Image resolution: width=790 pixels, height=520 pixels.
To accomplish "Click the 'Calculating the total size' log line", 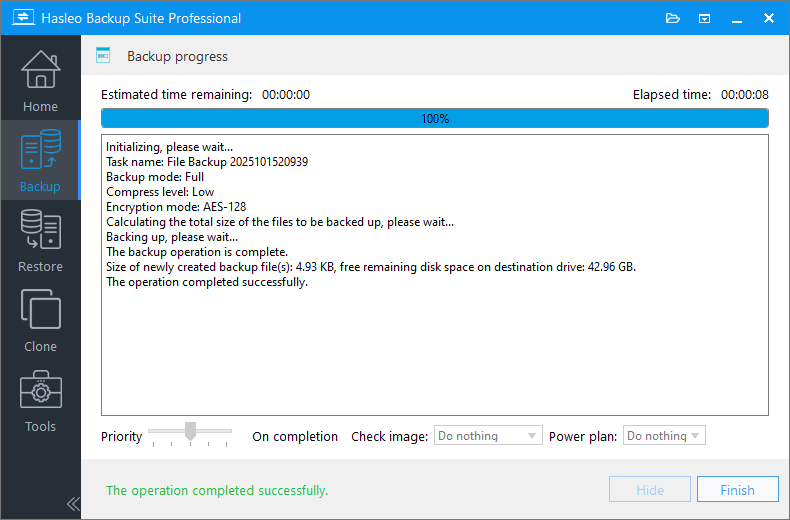I will (x=280, y=222).
